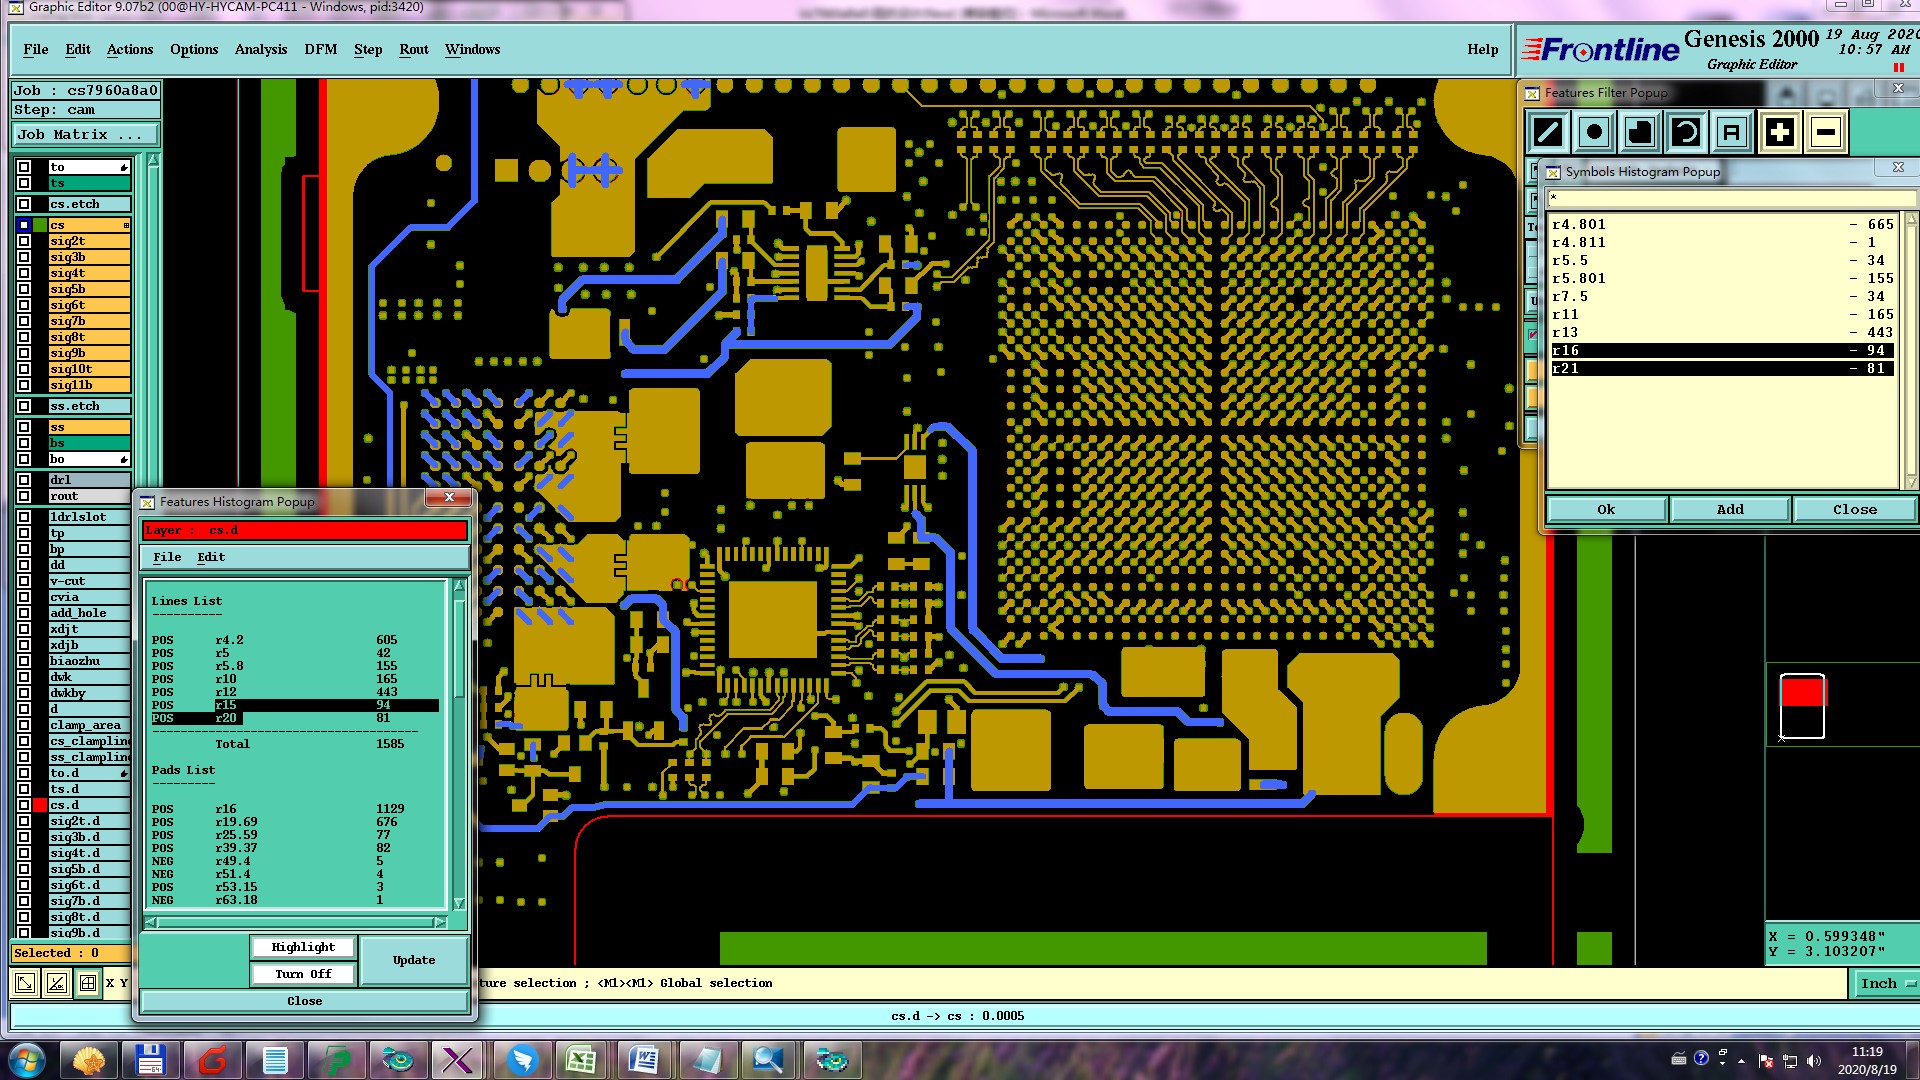The height and width of the screenshot is (1080, 1920).
Task: Click the Highlight button
Action: point(303,947)
